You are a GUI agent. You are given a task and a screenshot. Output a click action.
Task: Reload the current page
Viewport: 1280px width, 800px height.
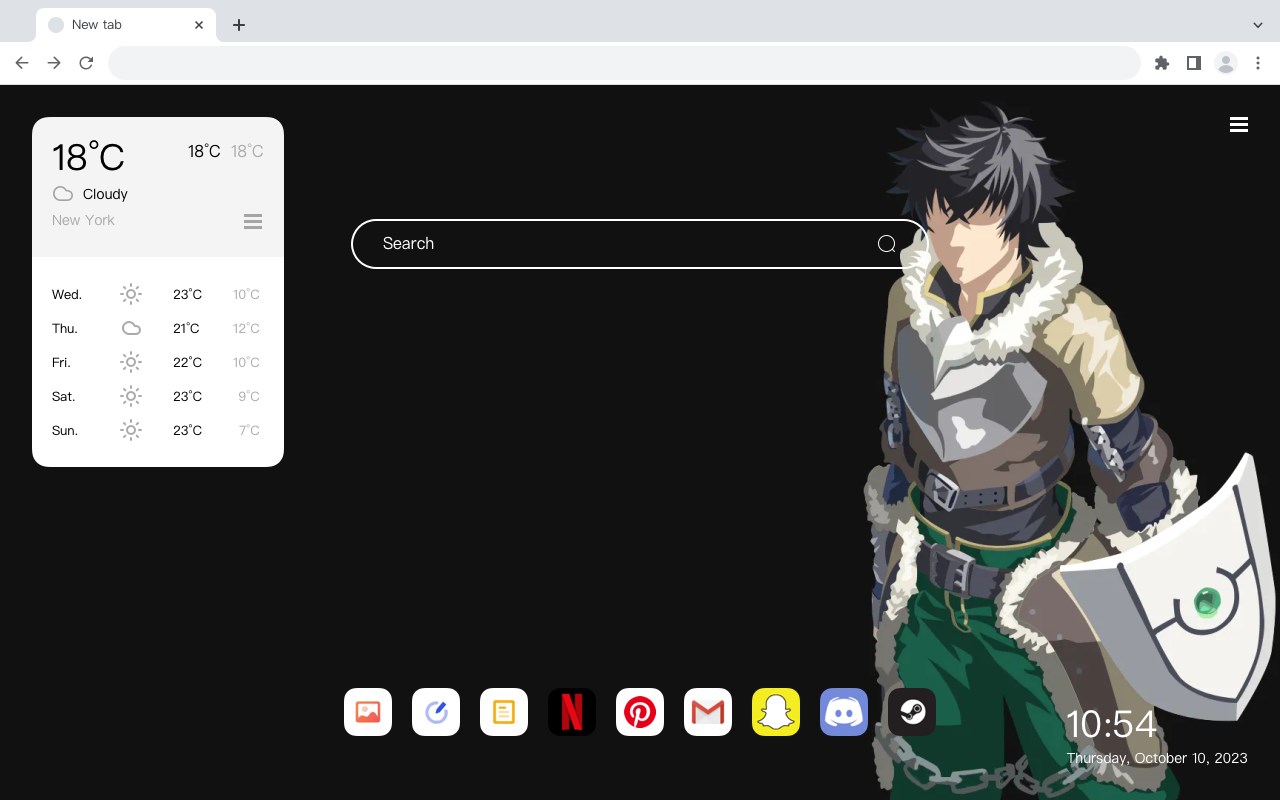86,63
